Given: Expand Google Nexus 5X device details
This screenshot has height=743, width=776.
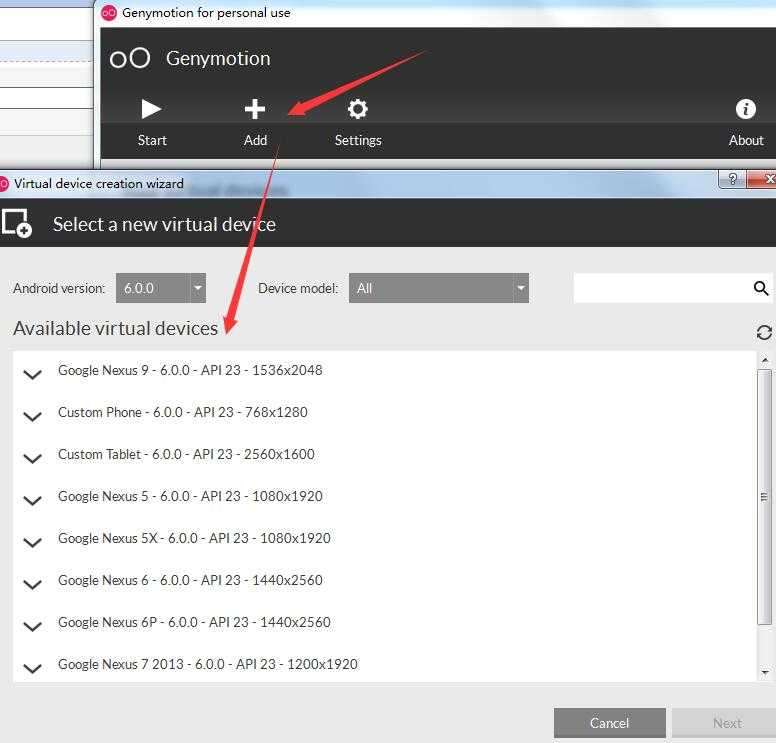Looking at the screenshot, I should click(33, 543).
